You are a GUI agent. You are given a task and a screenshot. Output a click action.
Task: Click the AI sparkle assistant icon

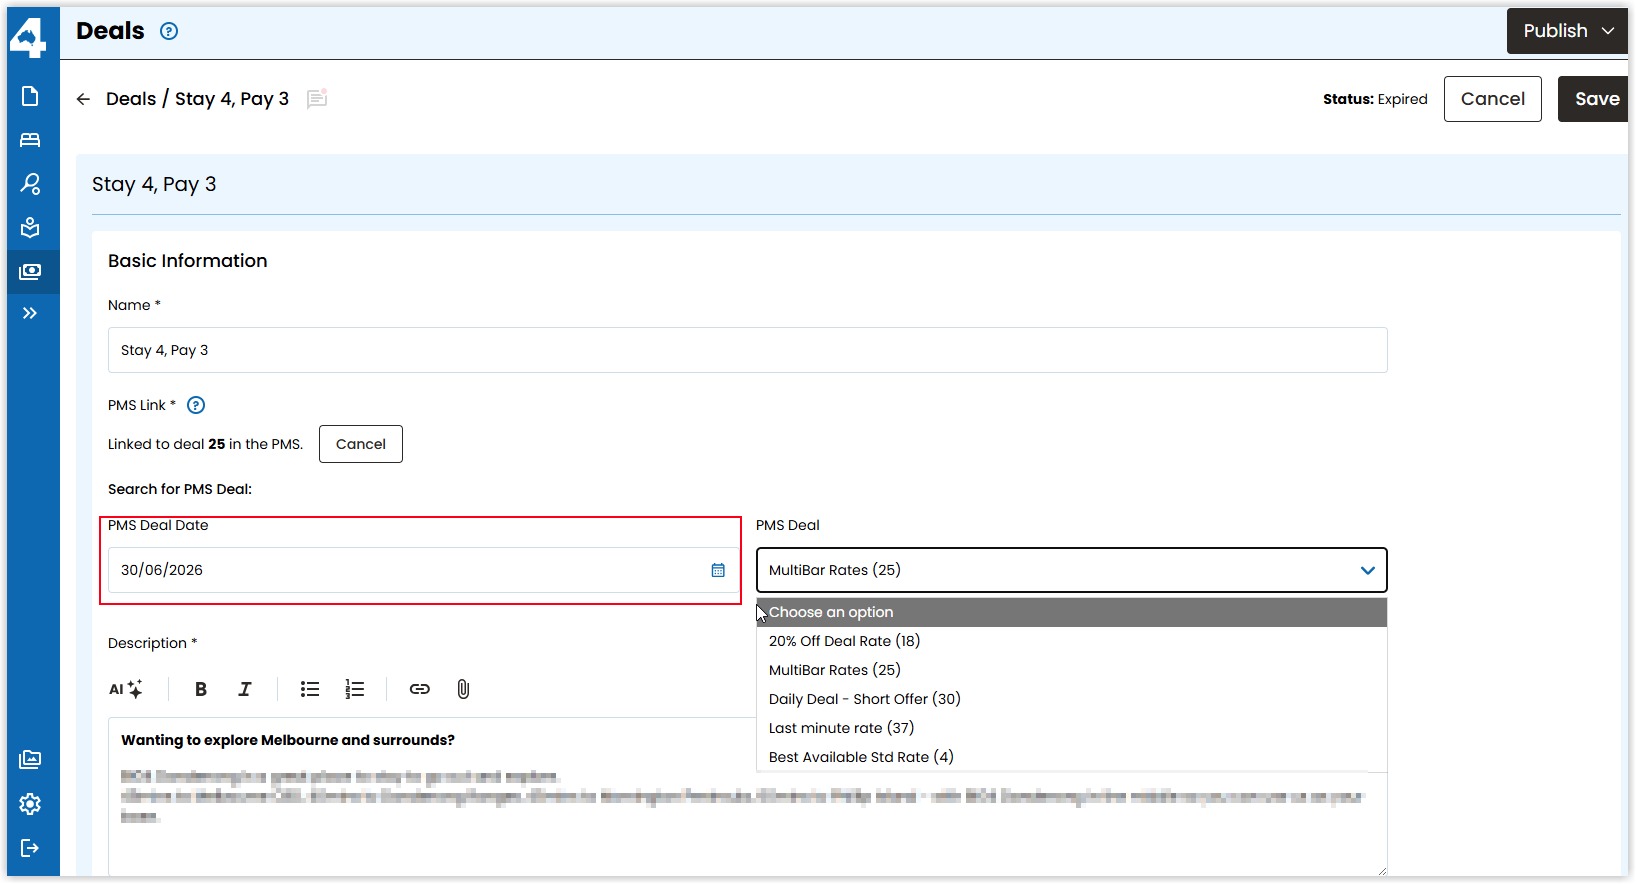(x=126, y=689)
